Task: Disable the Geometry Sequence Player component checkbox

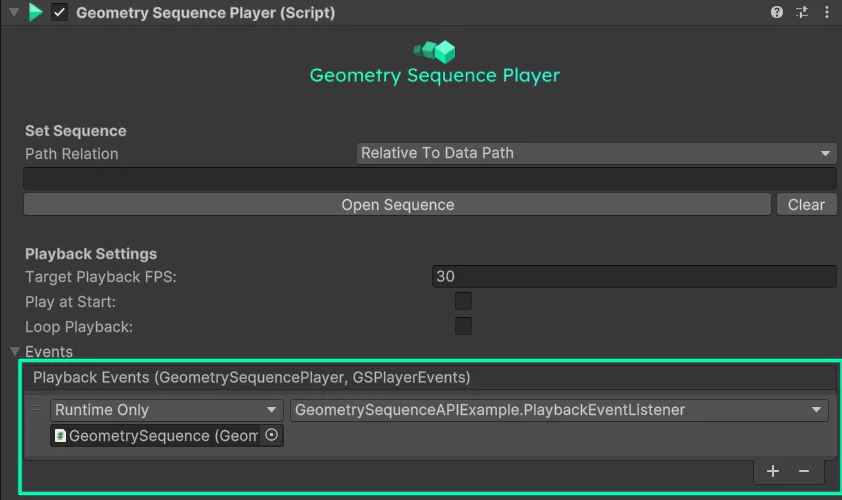Action: click(x=60, y=12)
